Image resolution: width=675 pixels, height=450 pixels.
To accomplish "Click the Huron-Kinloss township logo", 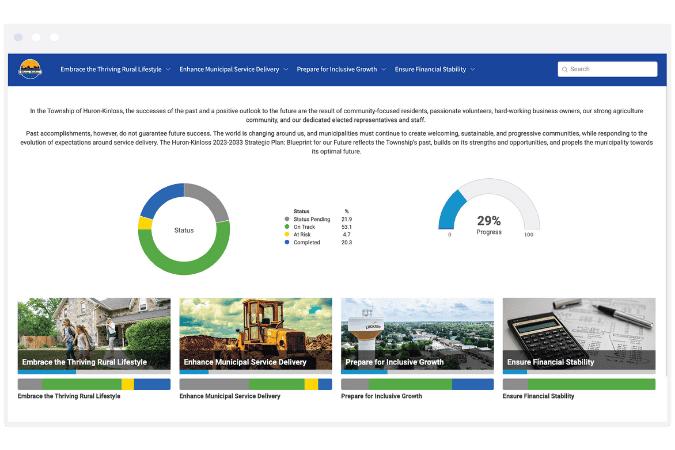I will (30, 69).
